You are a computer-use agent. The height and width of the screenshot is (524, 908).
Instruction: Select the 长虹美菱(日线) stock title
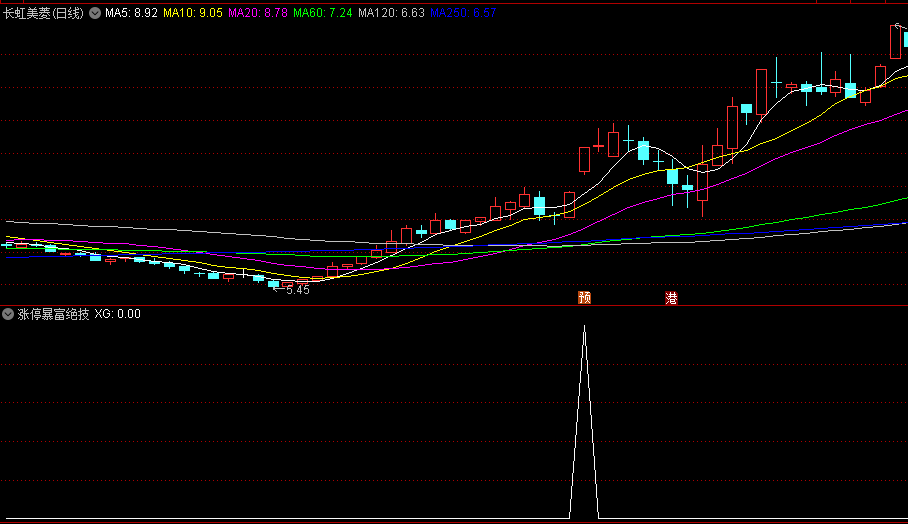43,13
